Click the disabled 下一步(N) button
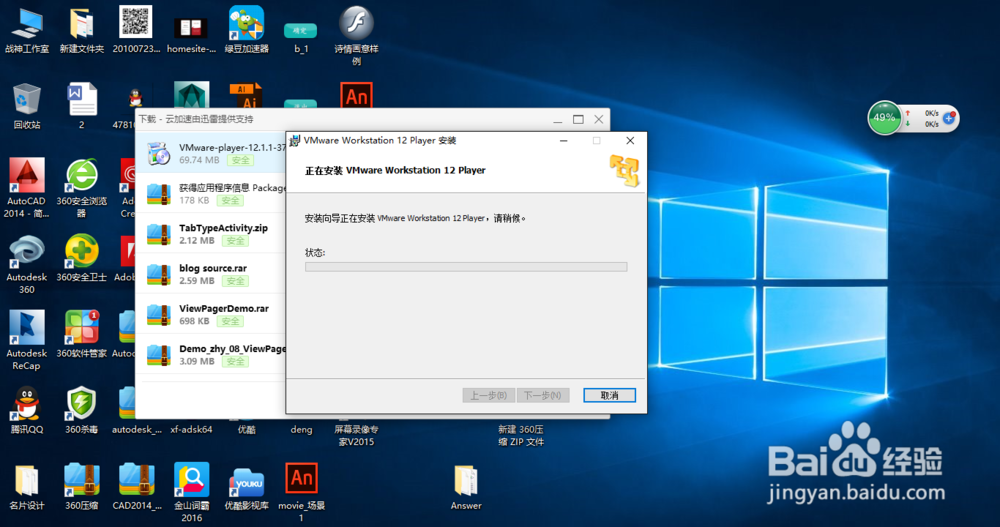1000x527 pixels. [542, 396]
